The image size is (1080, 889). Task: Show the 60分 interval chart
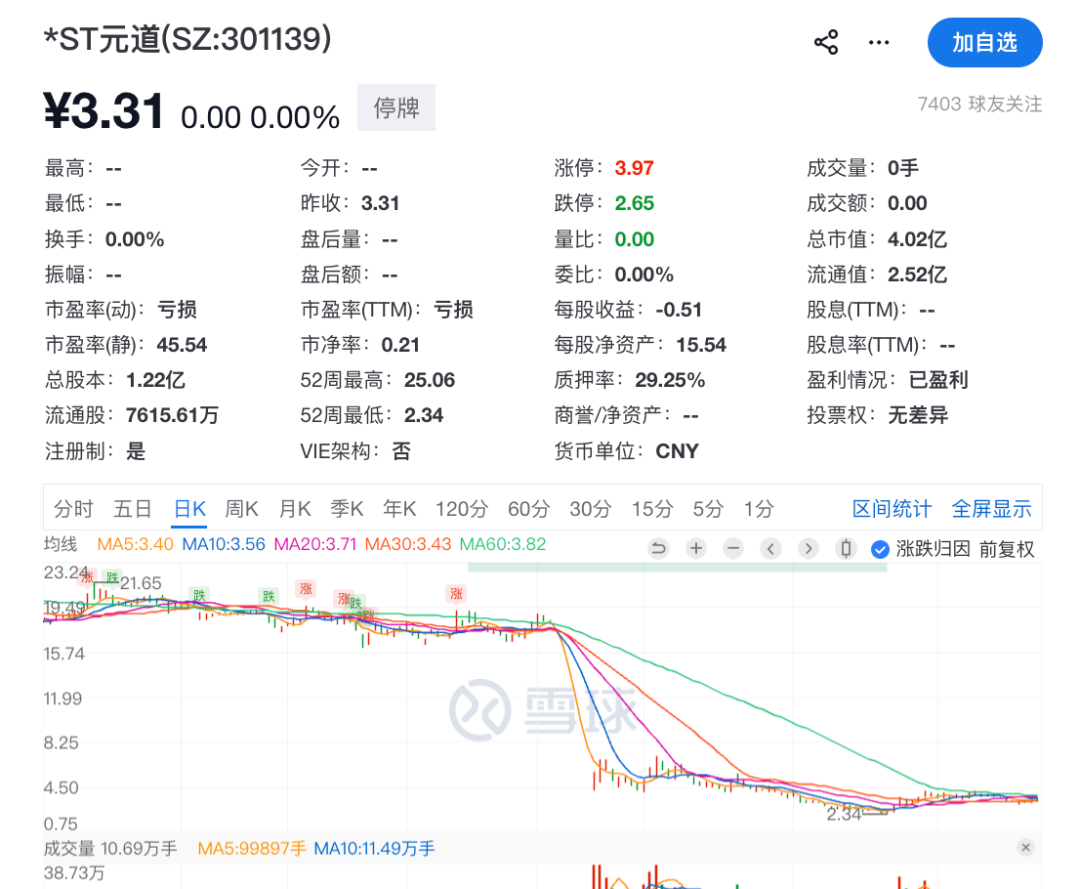[x=528, y=509]
